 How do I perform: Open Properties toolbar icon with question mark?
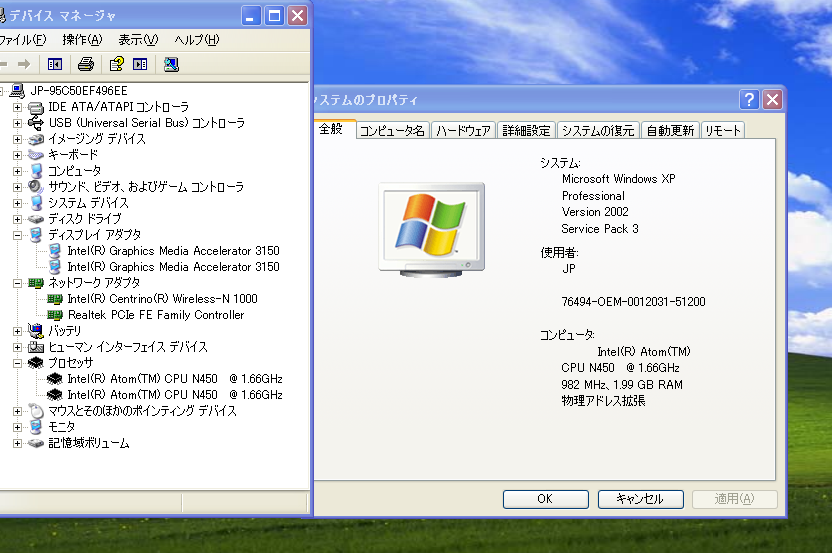tap(116, 64)
